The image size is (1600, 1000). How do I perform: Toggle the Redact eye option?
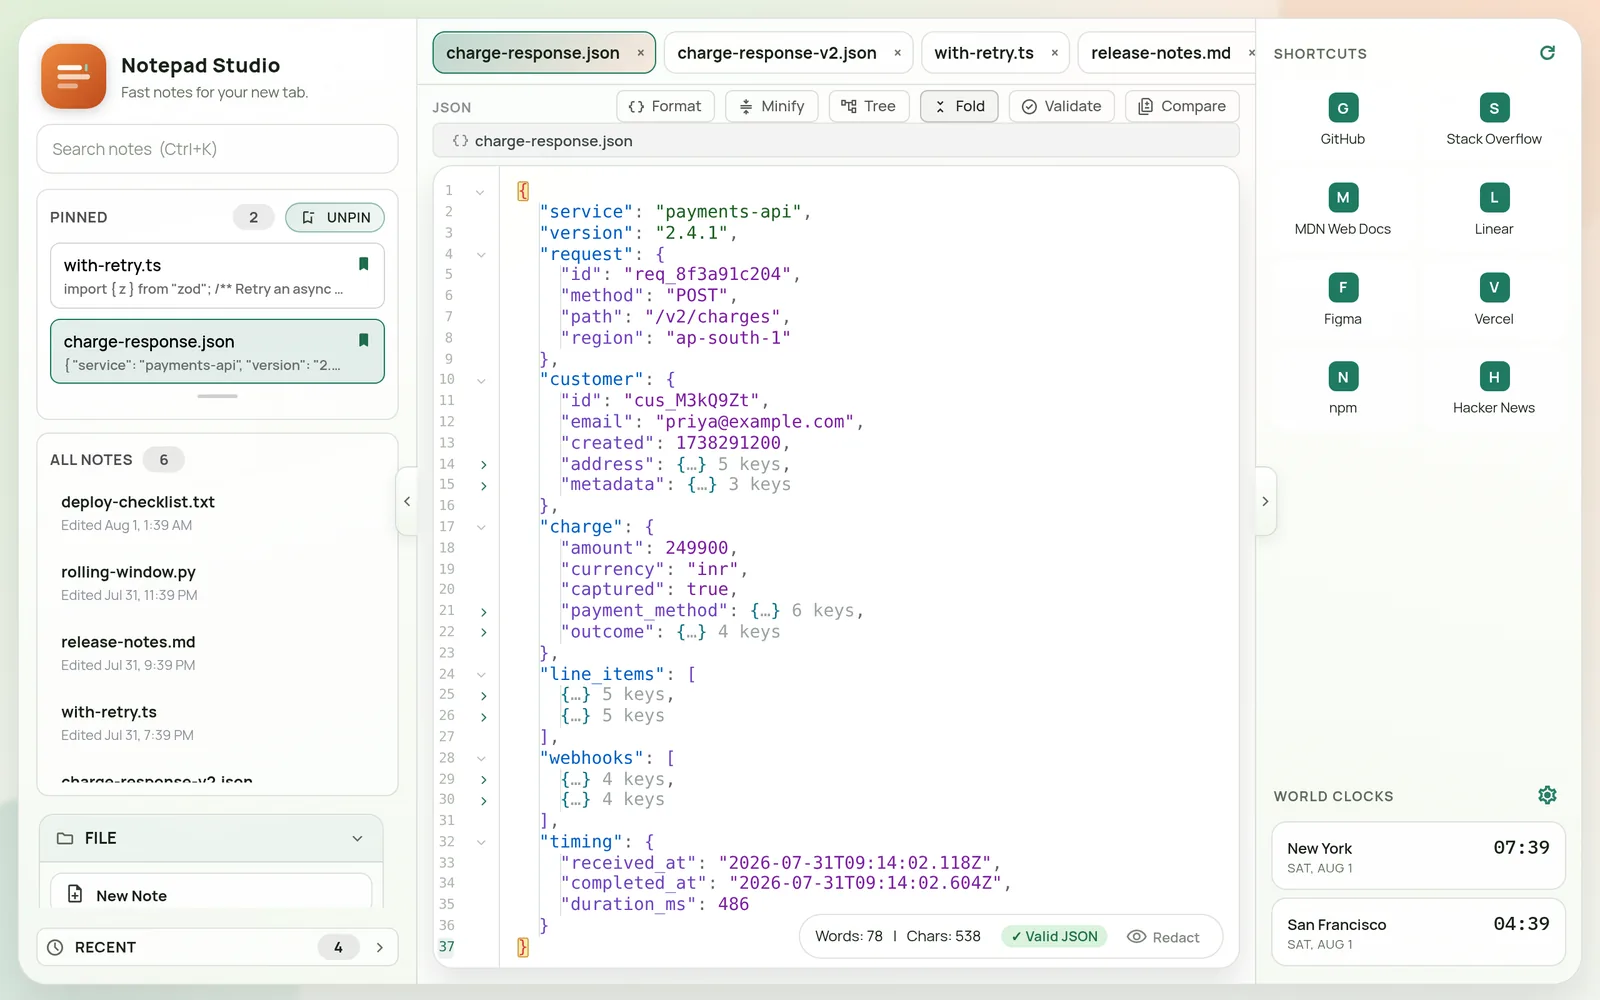point(1163,937)
